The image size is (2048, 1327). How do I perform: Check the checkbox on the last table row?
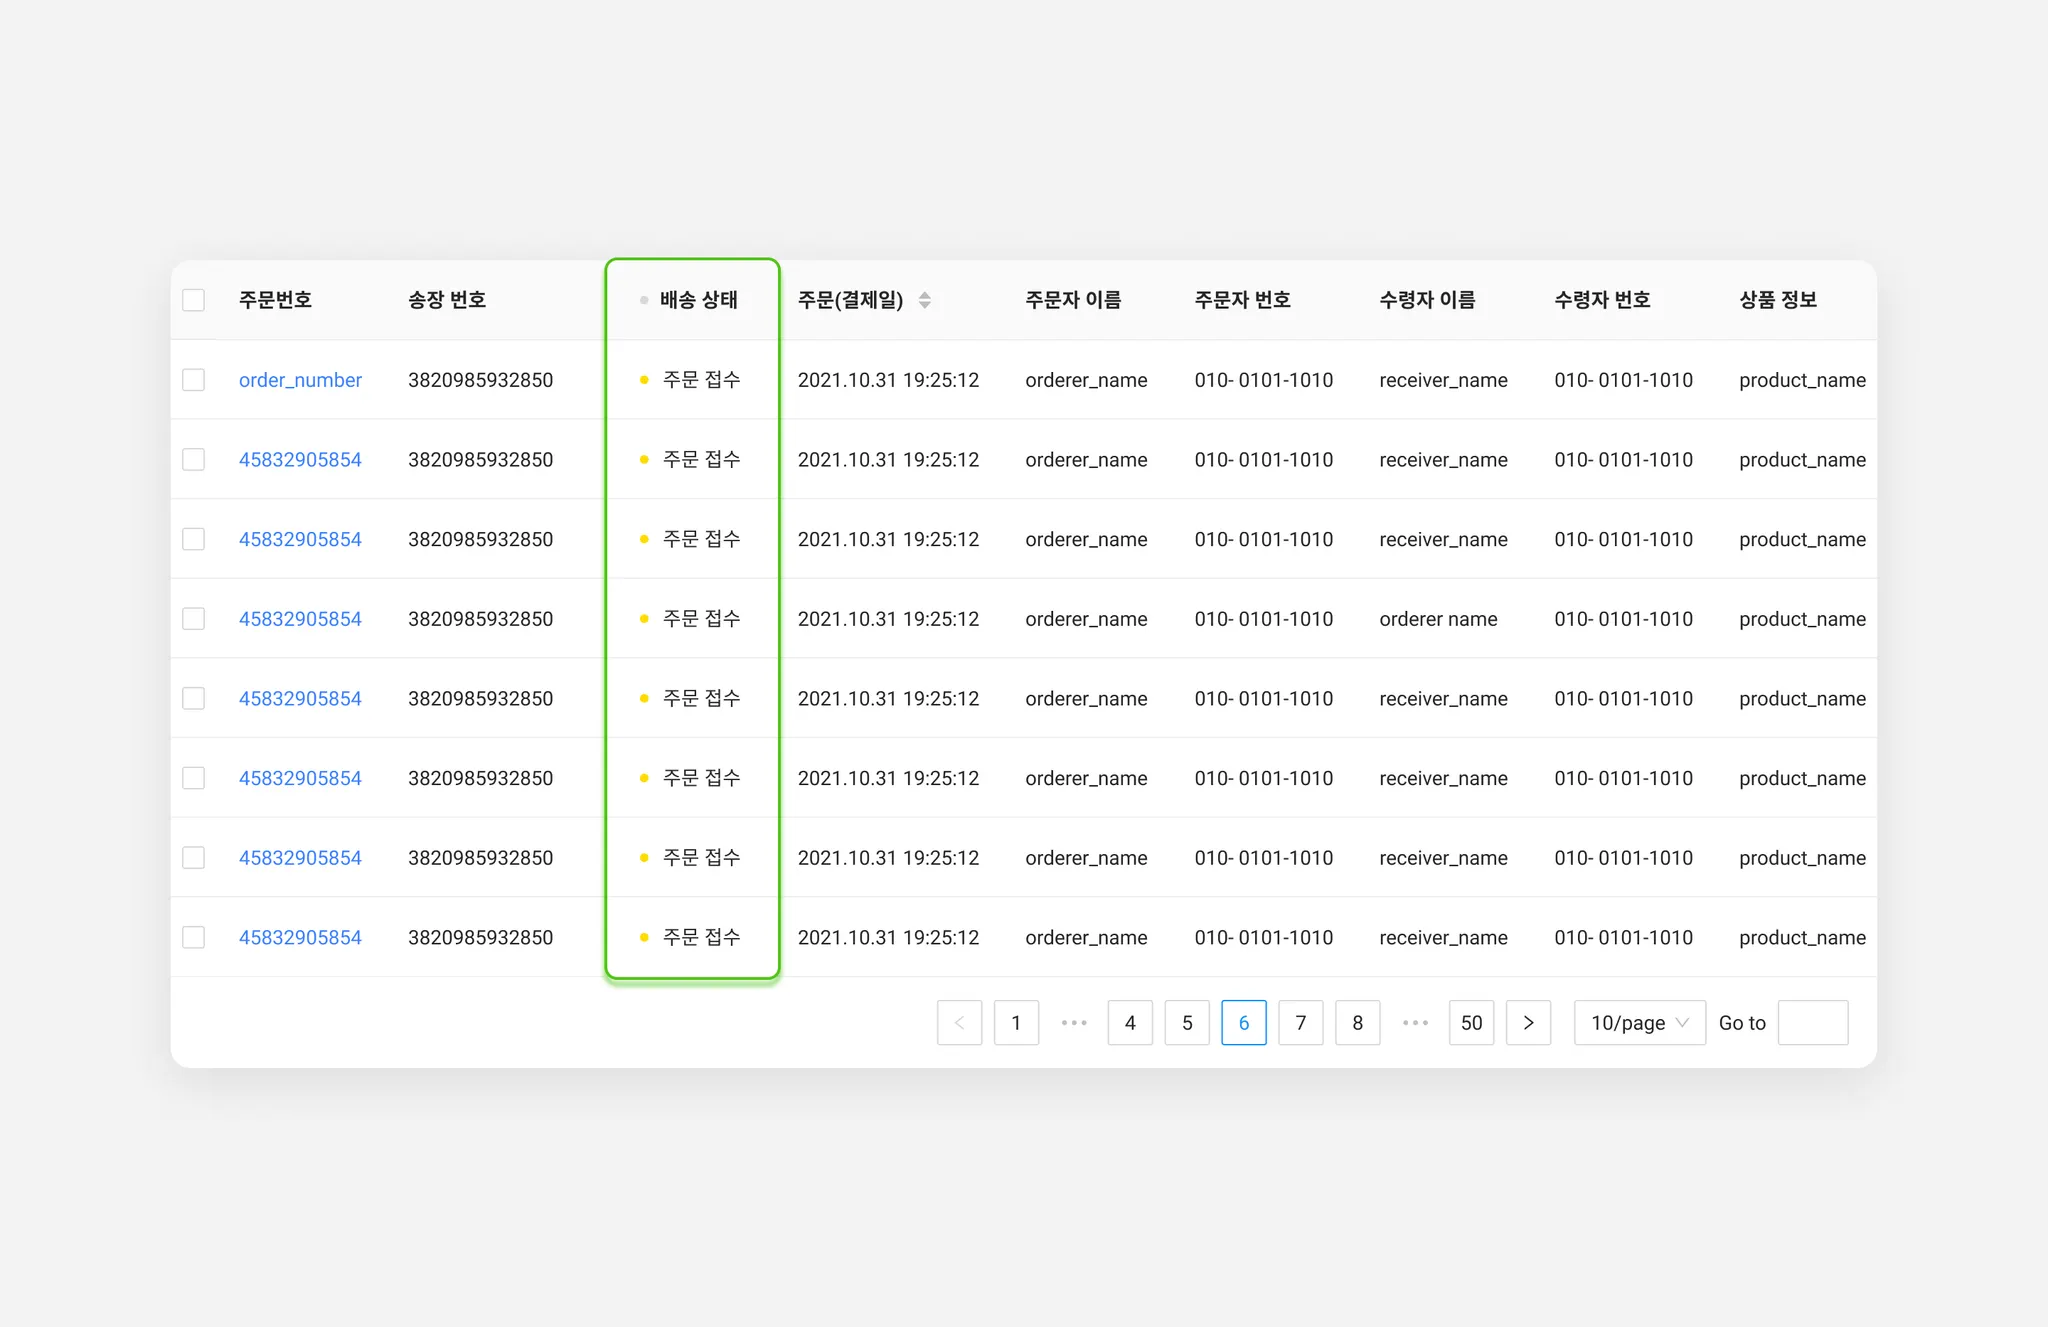tap(194, 937)
